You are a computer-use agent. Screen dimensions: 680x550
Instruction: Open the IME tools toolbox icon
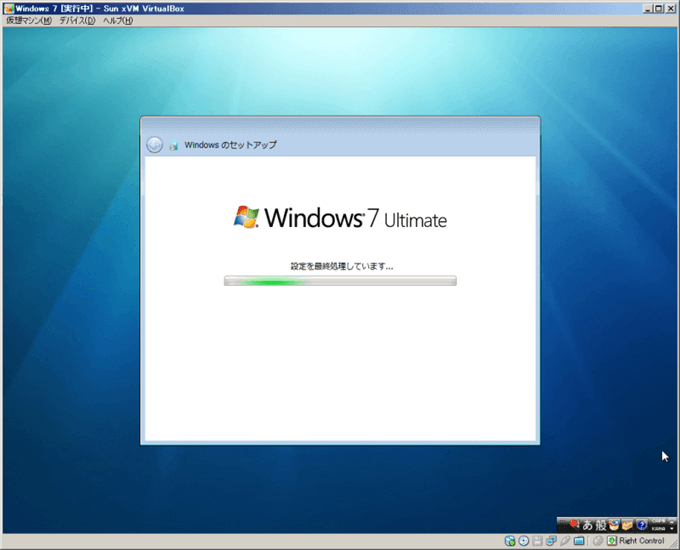point(627,524)
